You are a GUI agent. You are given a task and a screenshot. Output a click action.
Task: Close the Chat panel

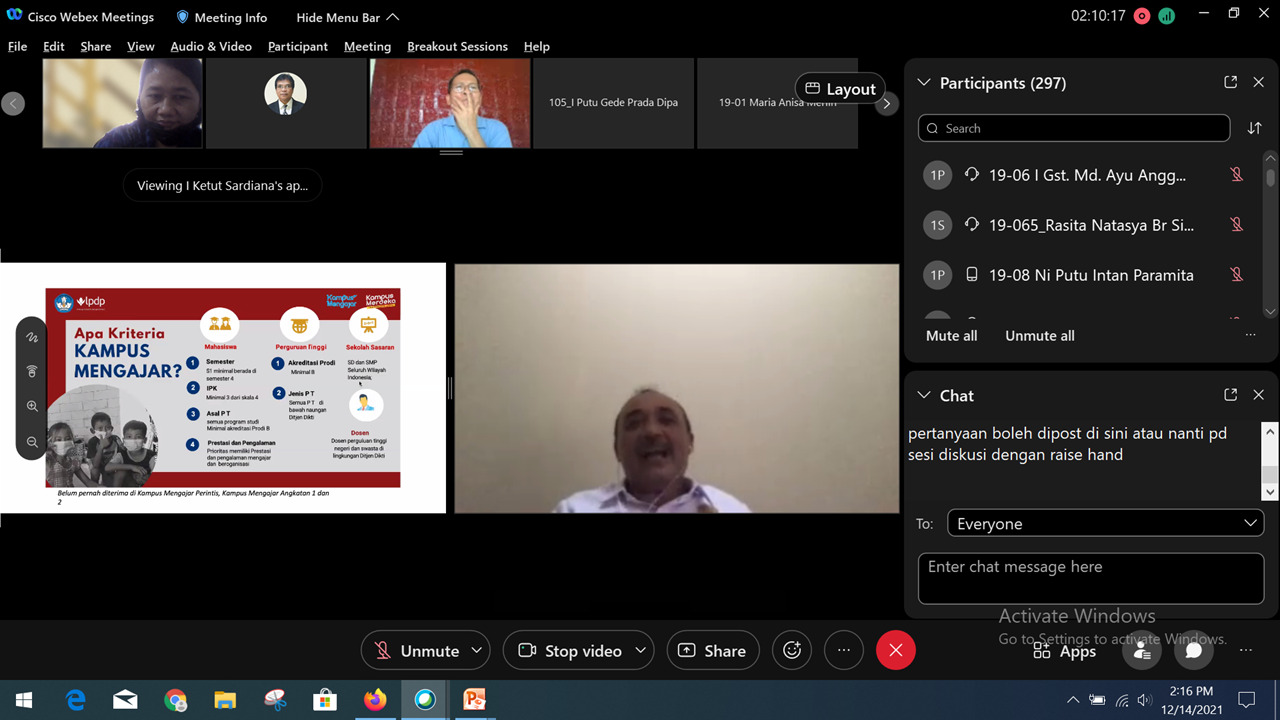[x=1259, y=395]
